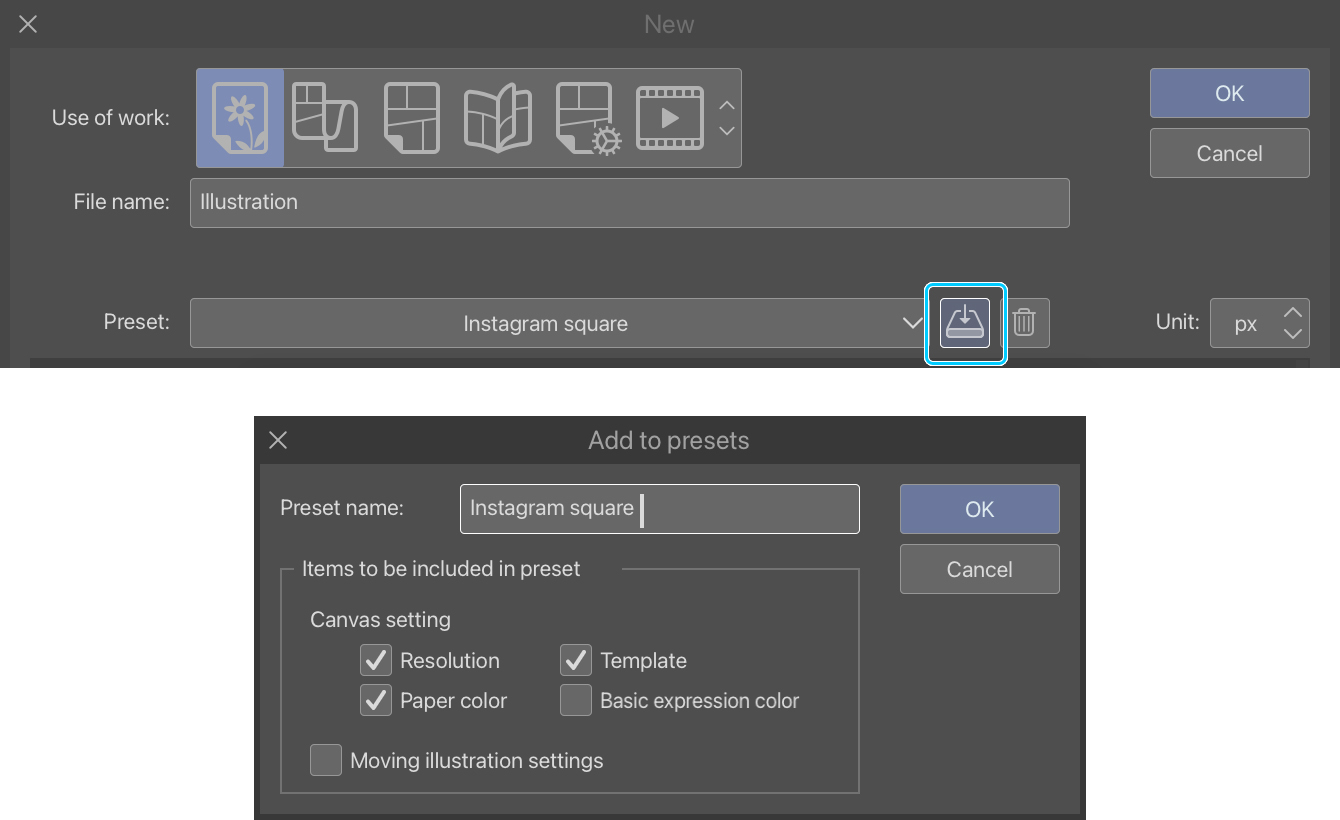Click the trash icon to delete preset

pyautogui.click(x=1024, y=323)
